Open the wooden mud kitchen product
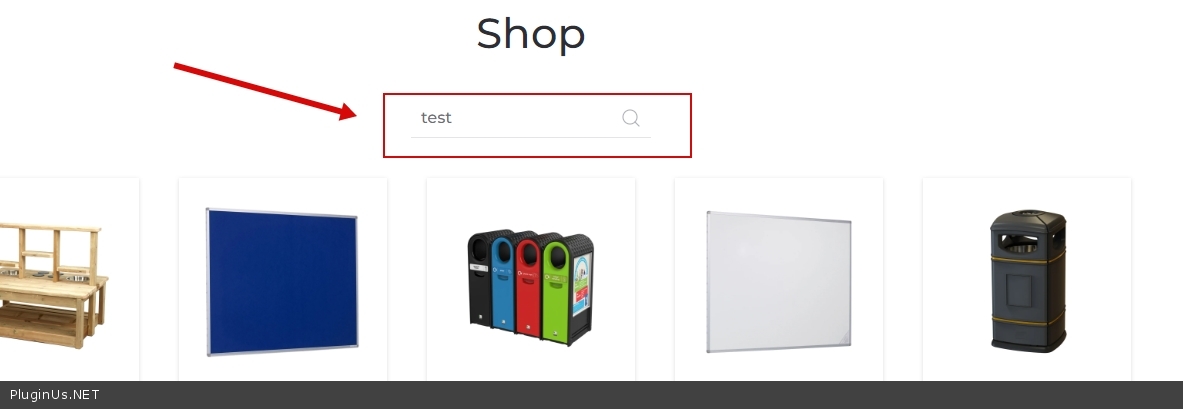This screenshot has width=1183, height=409. 53,285
